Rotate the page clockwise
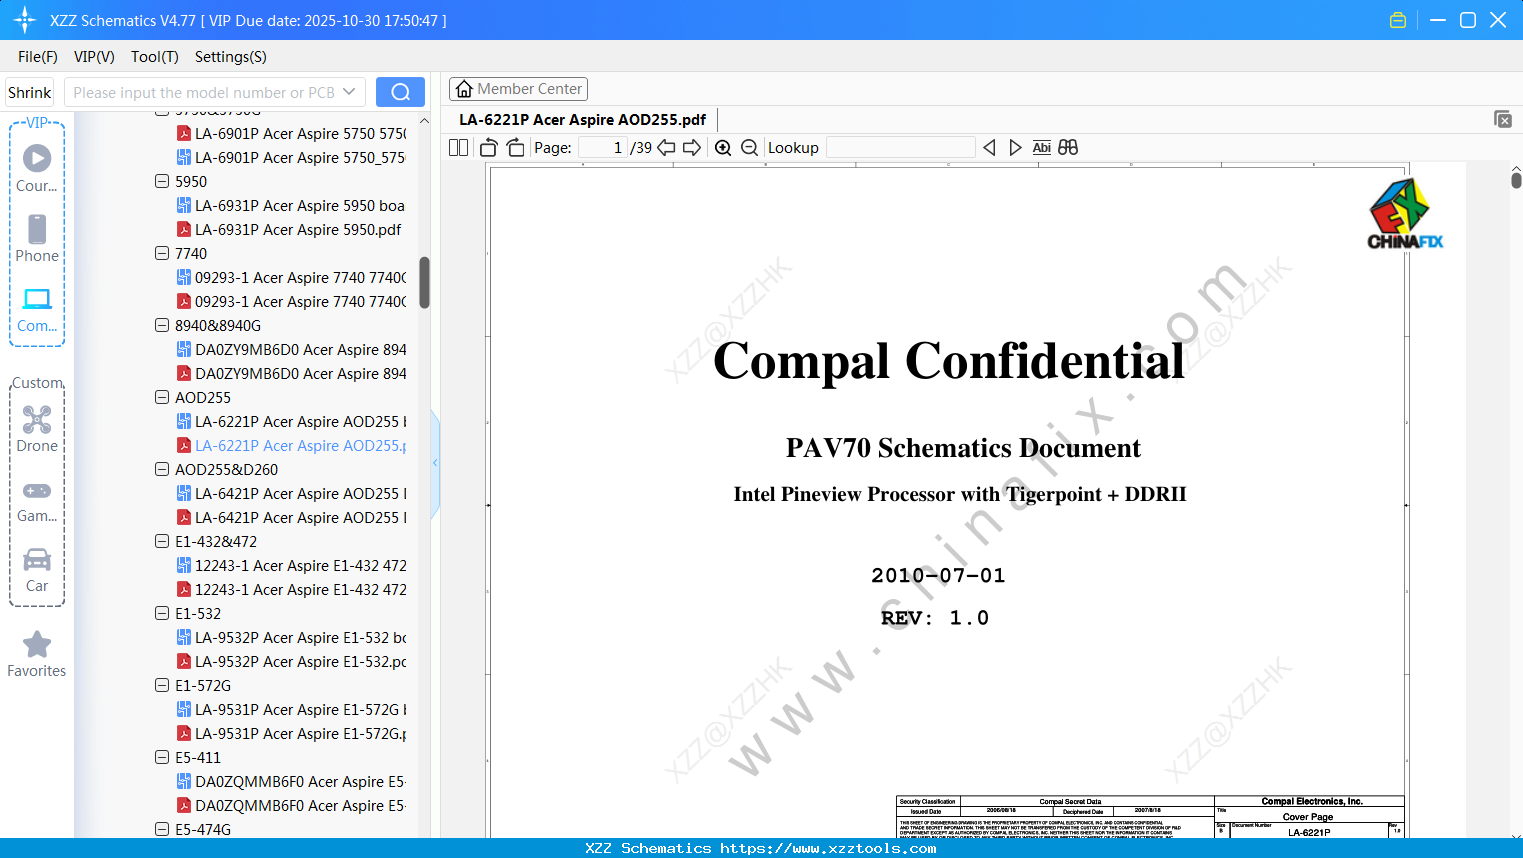 click(x=516, y=148)
